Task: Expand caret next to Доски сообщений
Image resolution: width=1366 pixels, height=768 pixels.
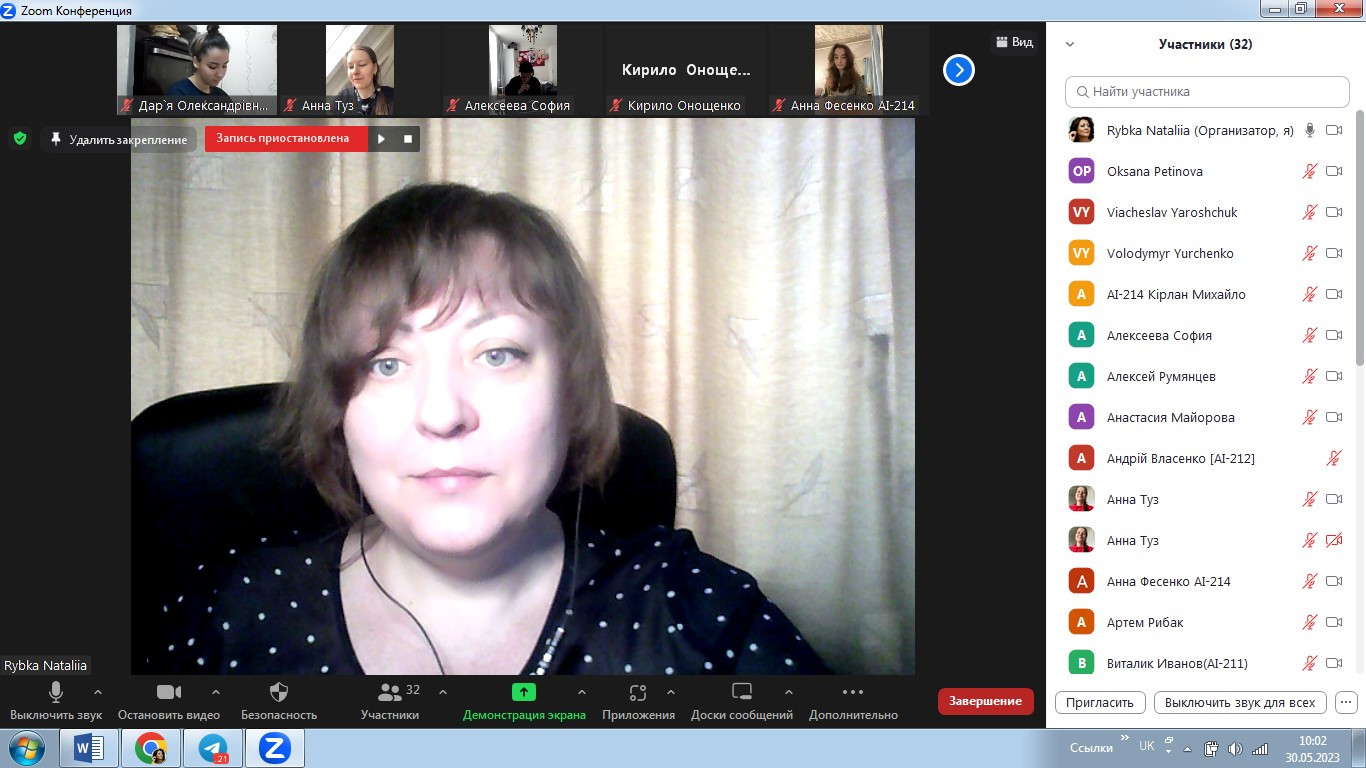Action: [x=789, y=691]
